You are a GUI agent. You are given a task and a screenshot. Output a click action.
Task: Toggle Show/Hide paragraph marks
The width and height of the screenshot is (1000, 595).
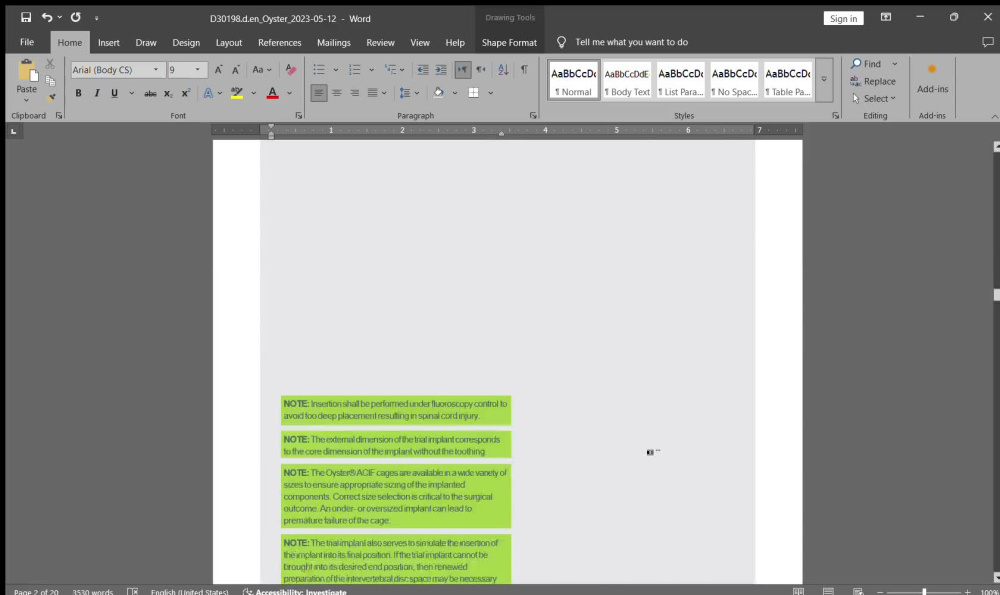coord(524,70)
